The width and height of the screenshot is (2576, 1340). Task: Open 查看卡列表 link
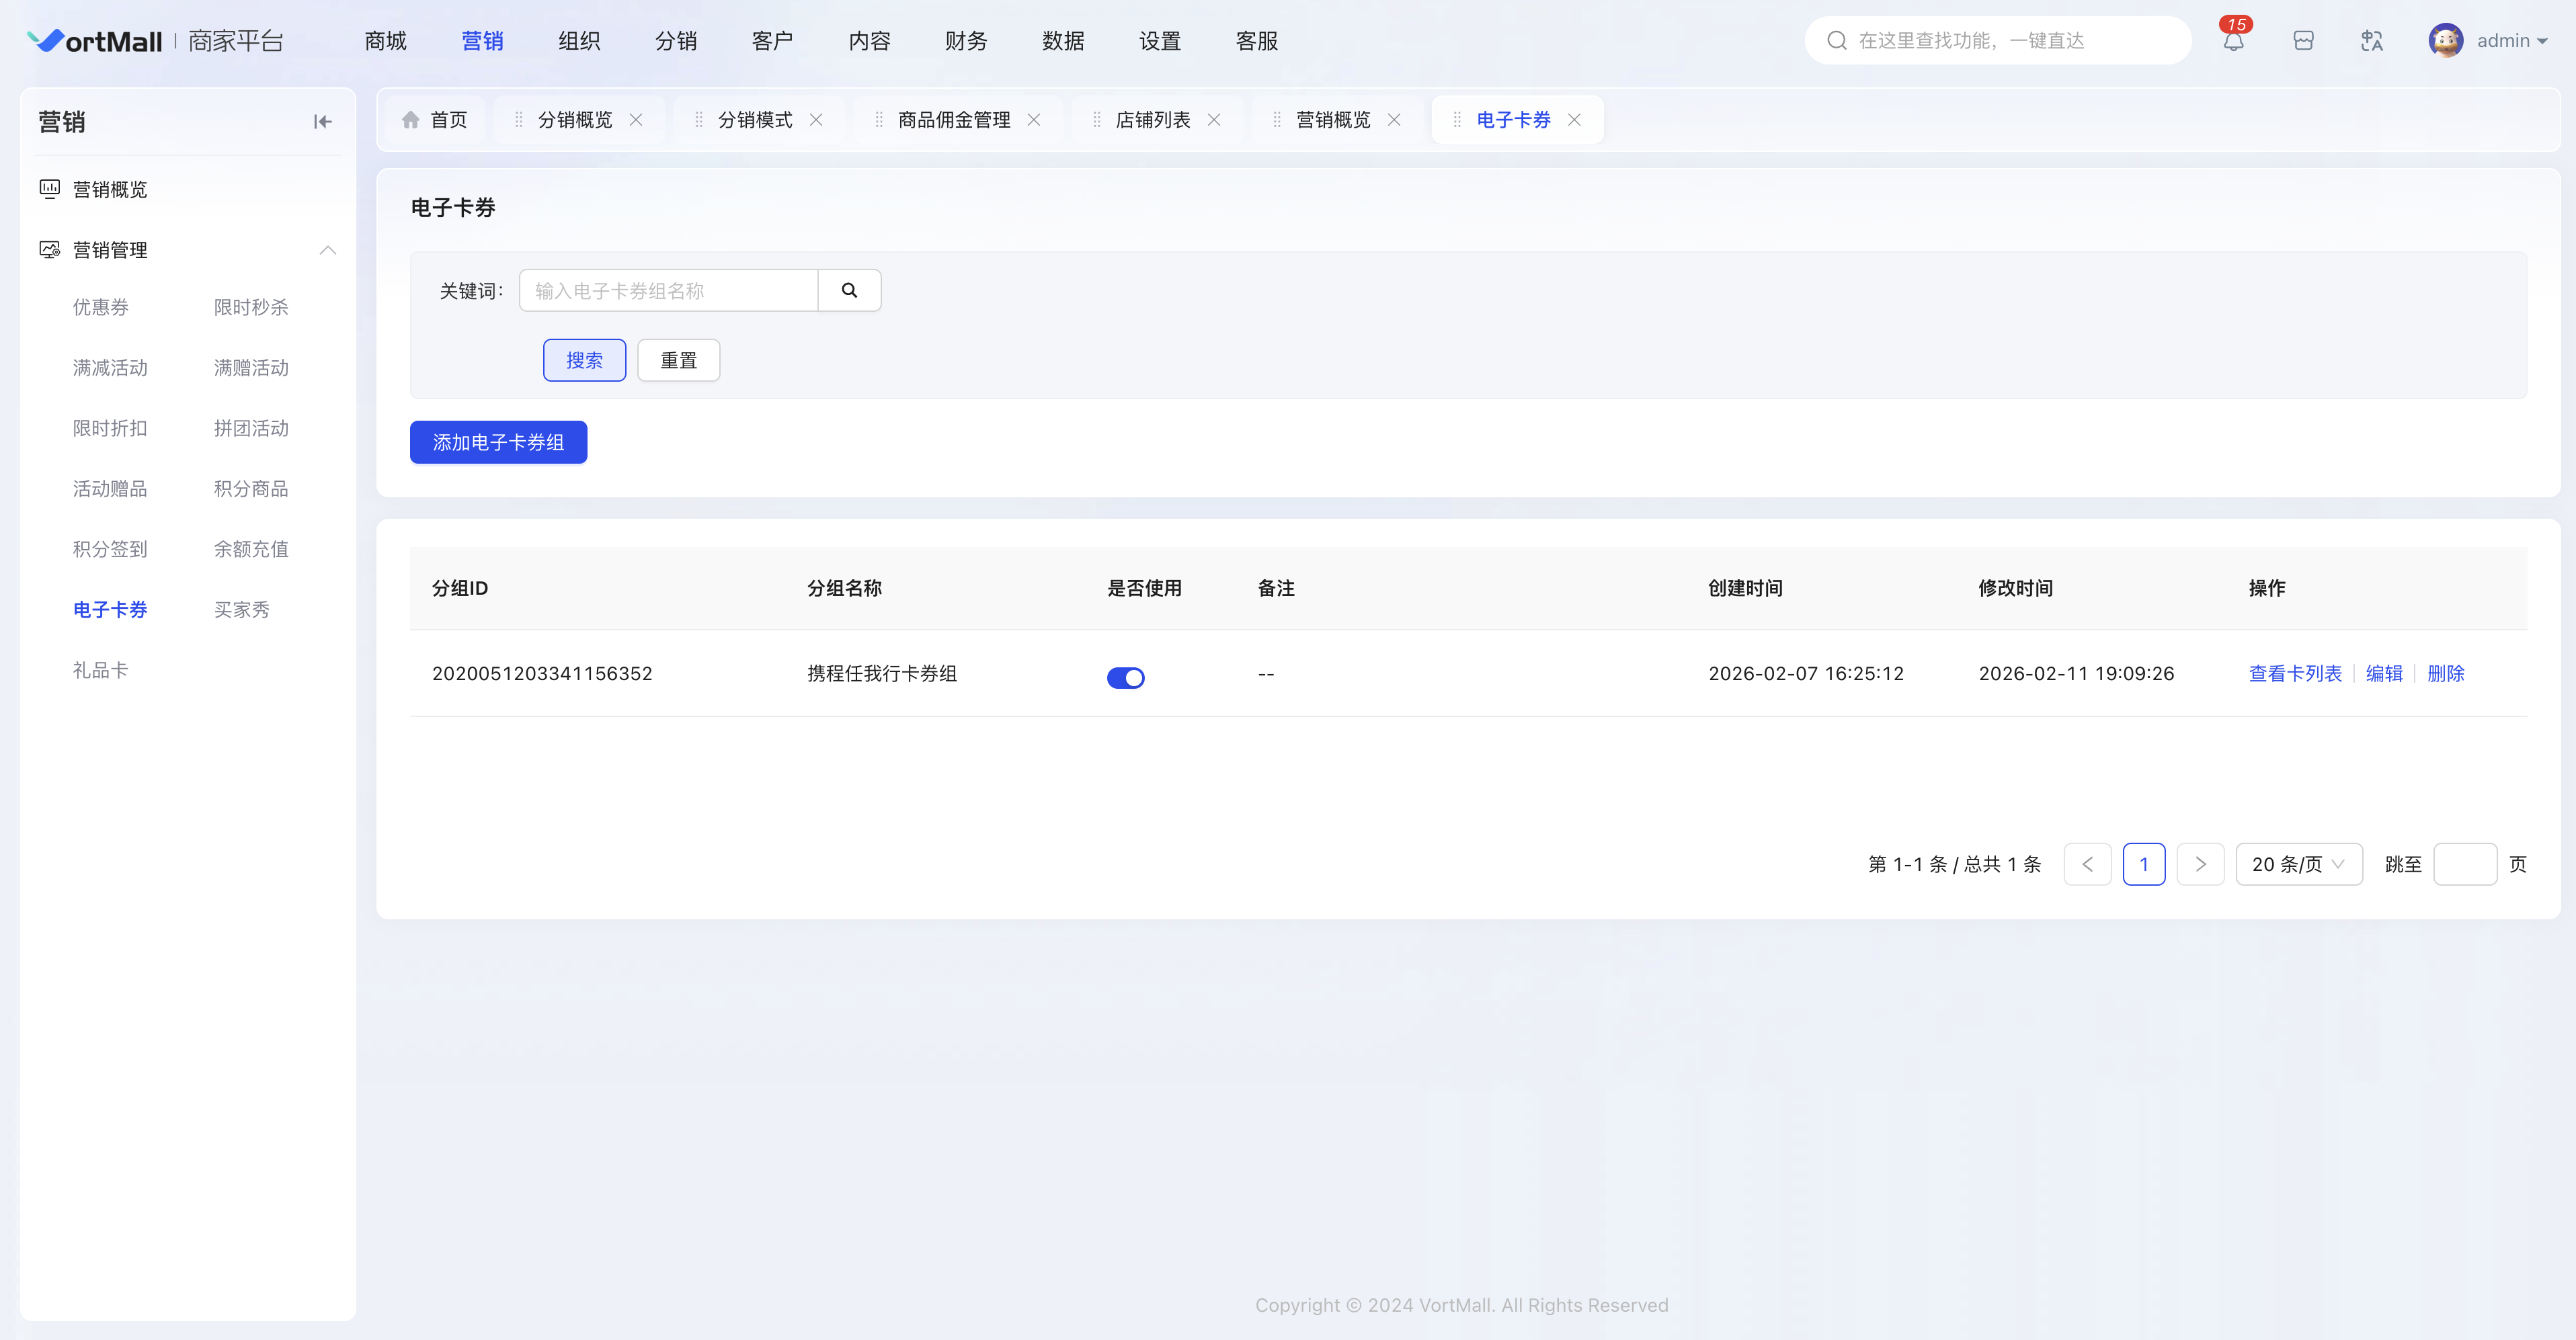pos(2295,674)
